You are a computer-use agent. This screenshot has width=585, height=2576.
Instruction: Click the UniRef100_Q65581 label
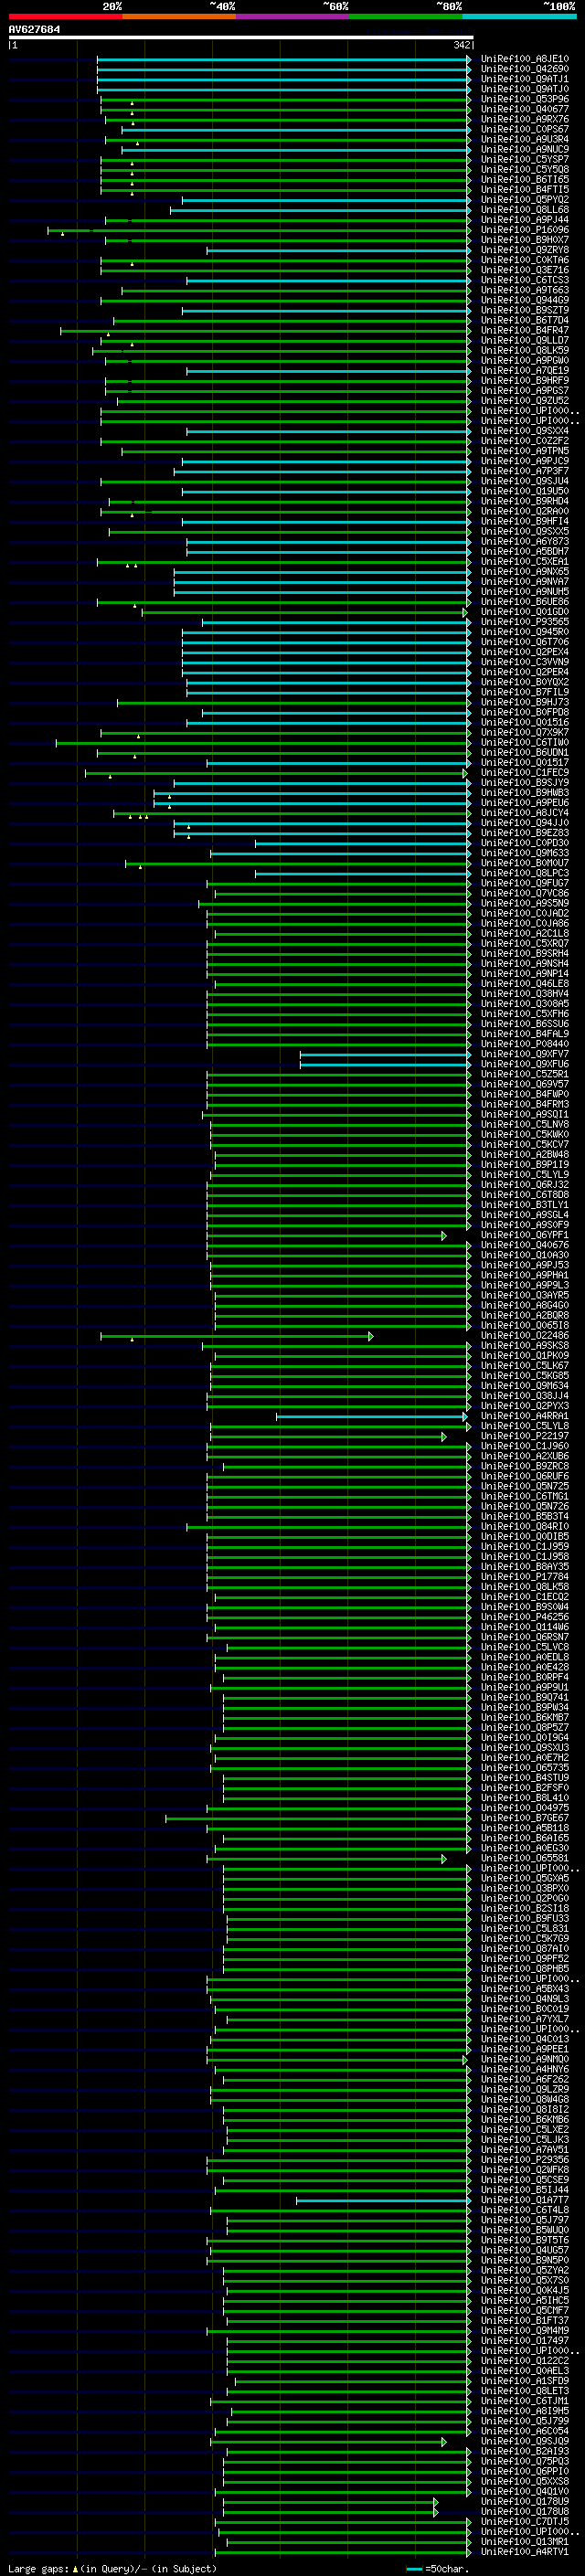(525, 1858)
